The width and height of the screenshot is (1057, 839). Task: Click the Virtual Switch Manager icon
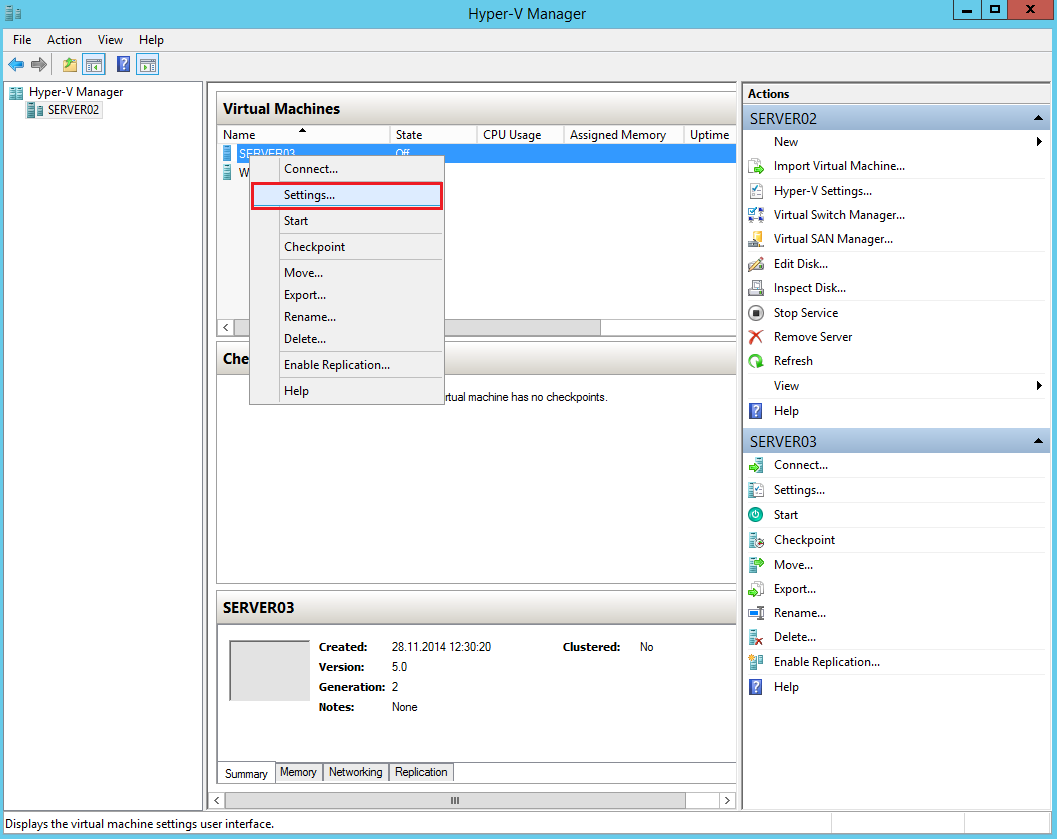pos(756,215)
